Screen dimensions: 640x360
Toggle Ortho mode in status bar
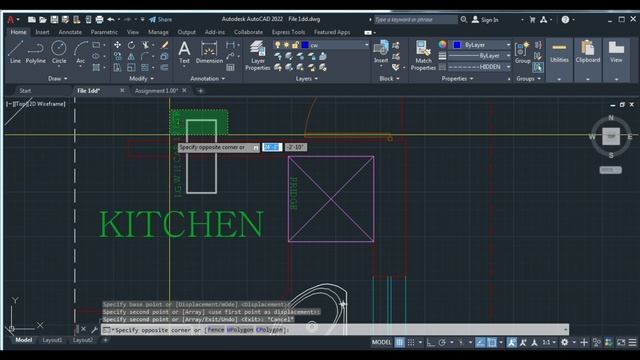pos(431,342)
